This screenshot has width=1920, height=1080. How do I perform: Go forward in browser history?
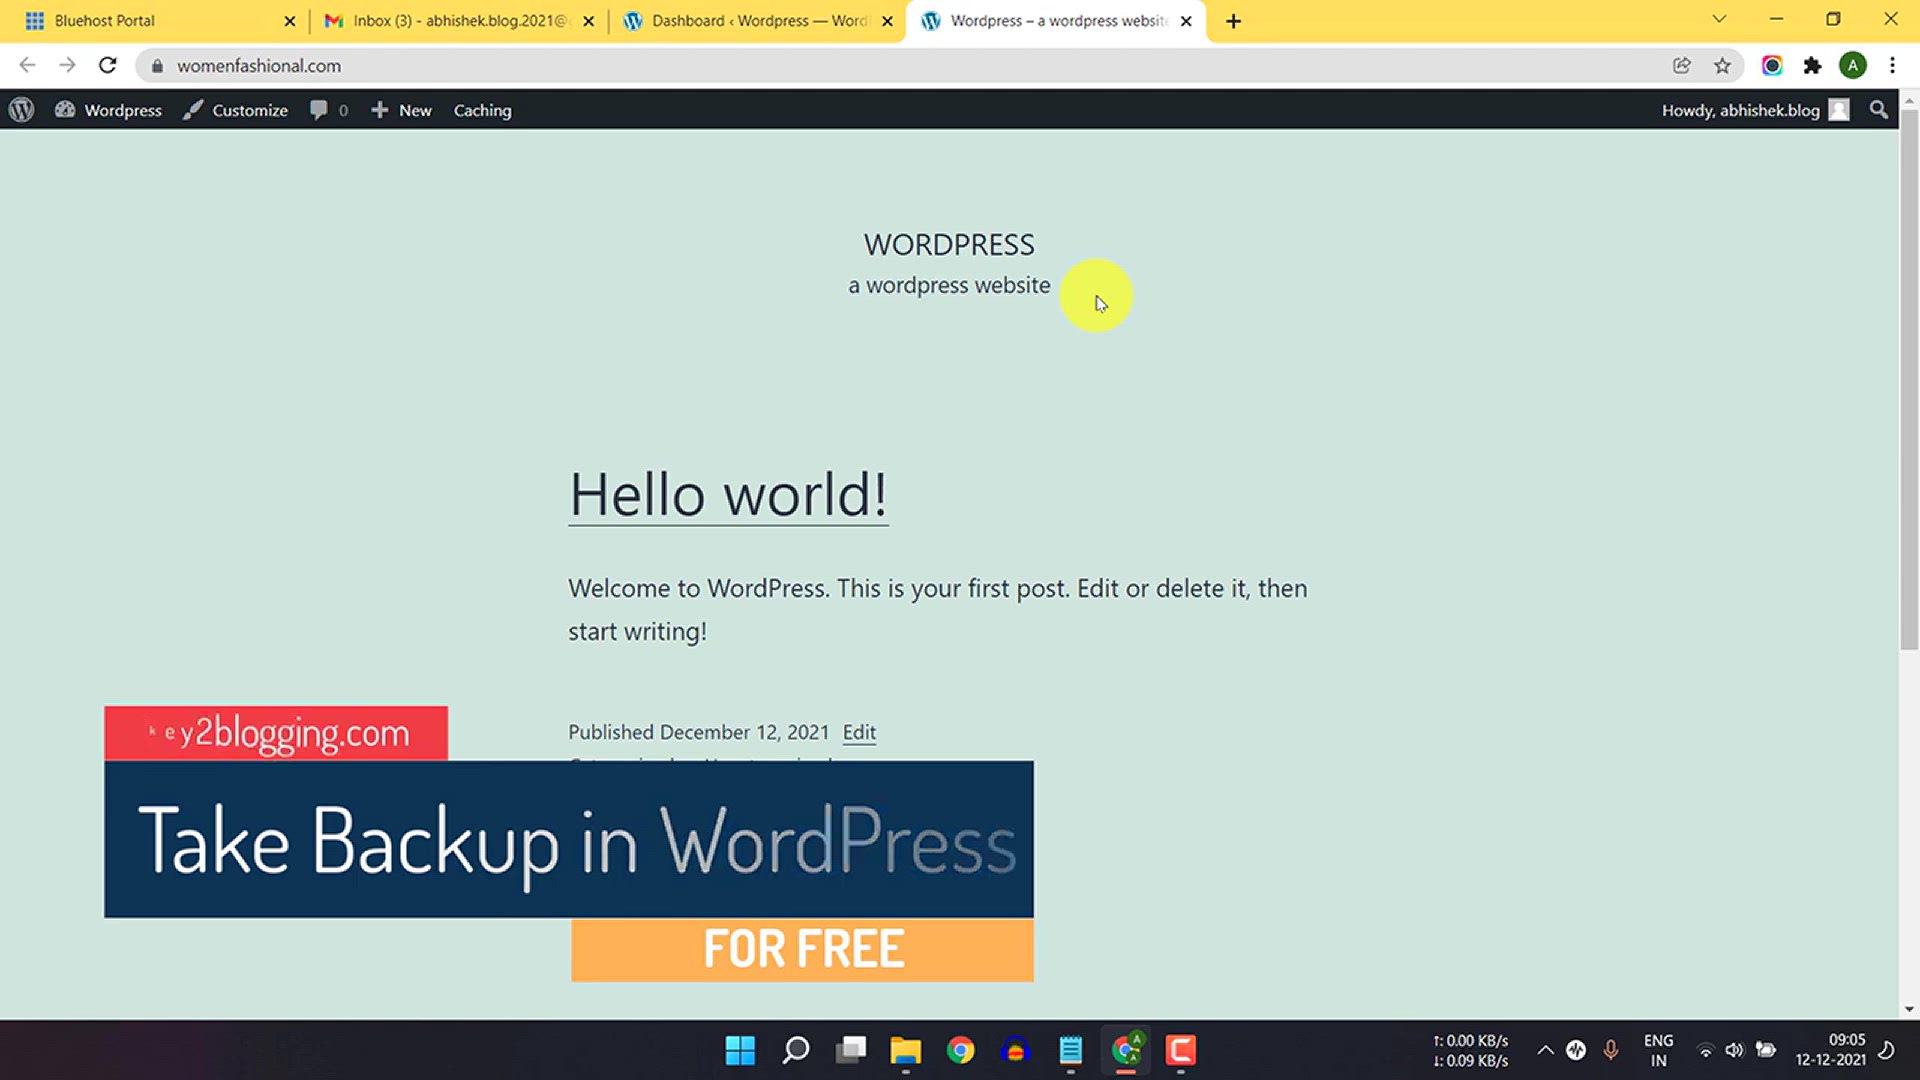[67, 65]
